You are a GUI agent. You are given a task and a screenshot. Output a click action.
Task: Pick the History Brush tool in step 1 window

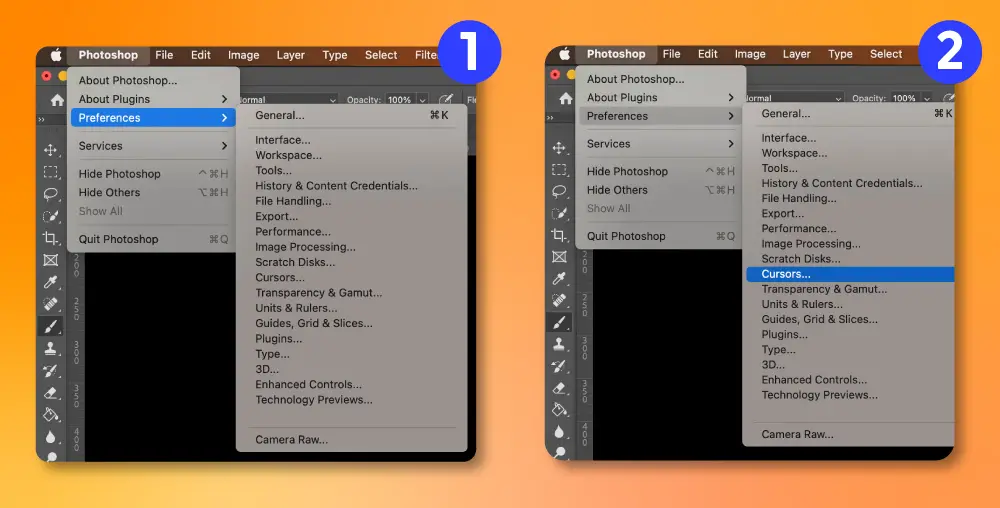pos(50,371)
